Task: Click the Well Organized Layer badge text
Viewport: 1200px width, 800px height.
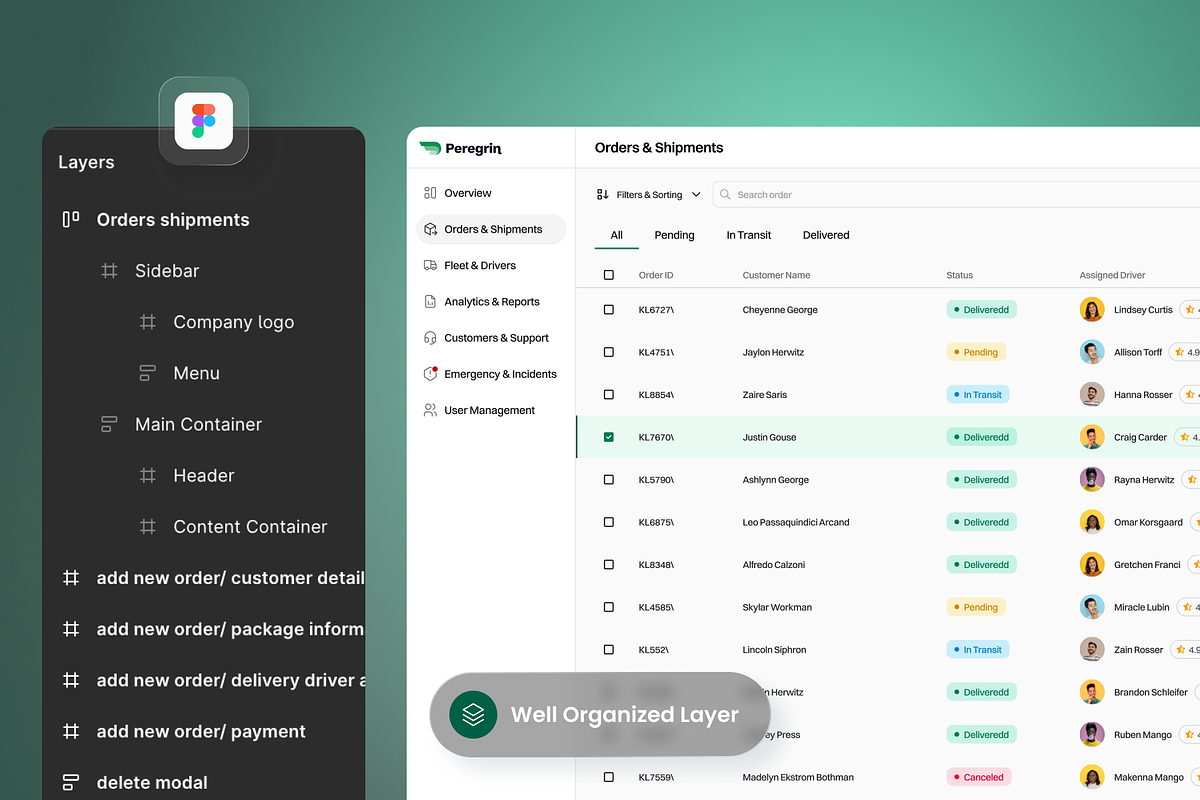Action: click(x=625, y=714)
